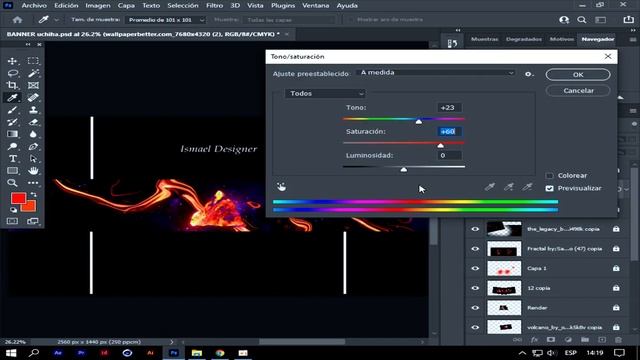Click the Luminosidad slider handle
Viewport: 640px width, 360px height.
[404, 169]
